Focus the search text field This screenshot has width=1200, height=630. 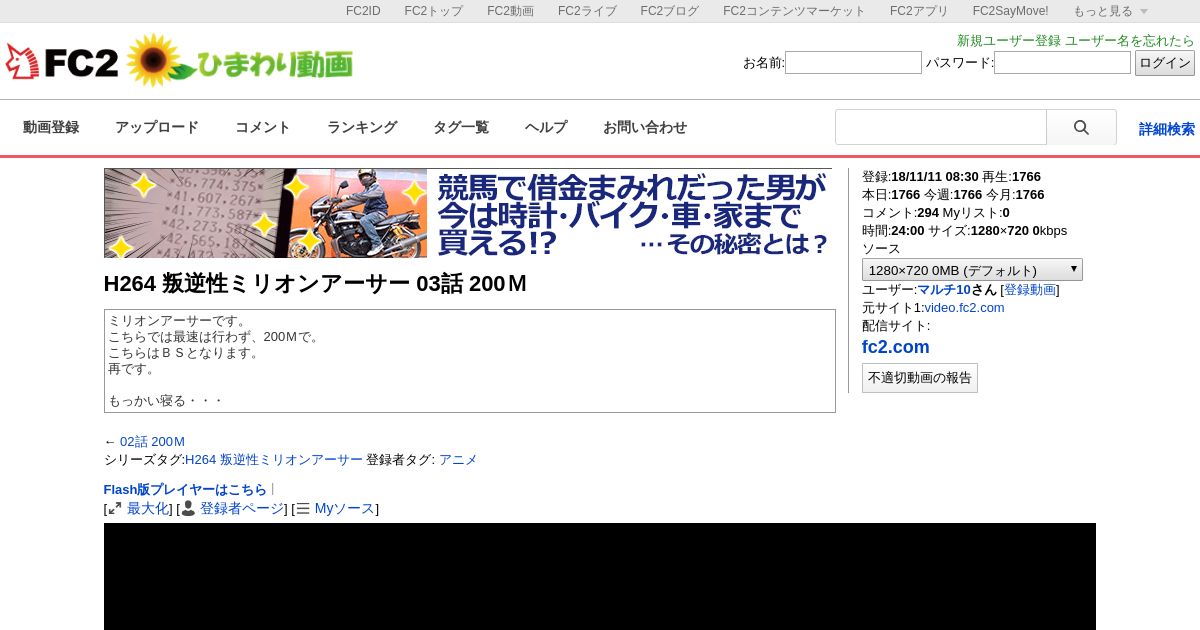[941, 128]
